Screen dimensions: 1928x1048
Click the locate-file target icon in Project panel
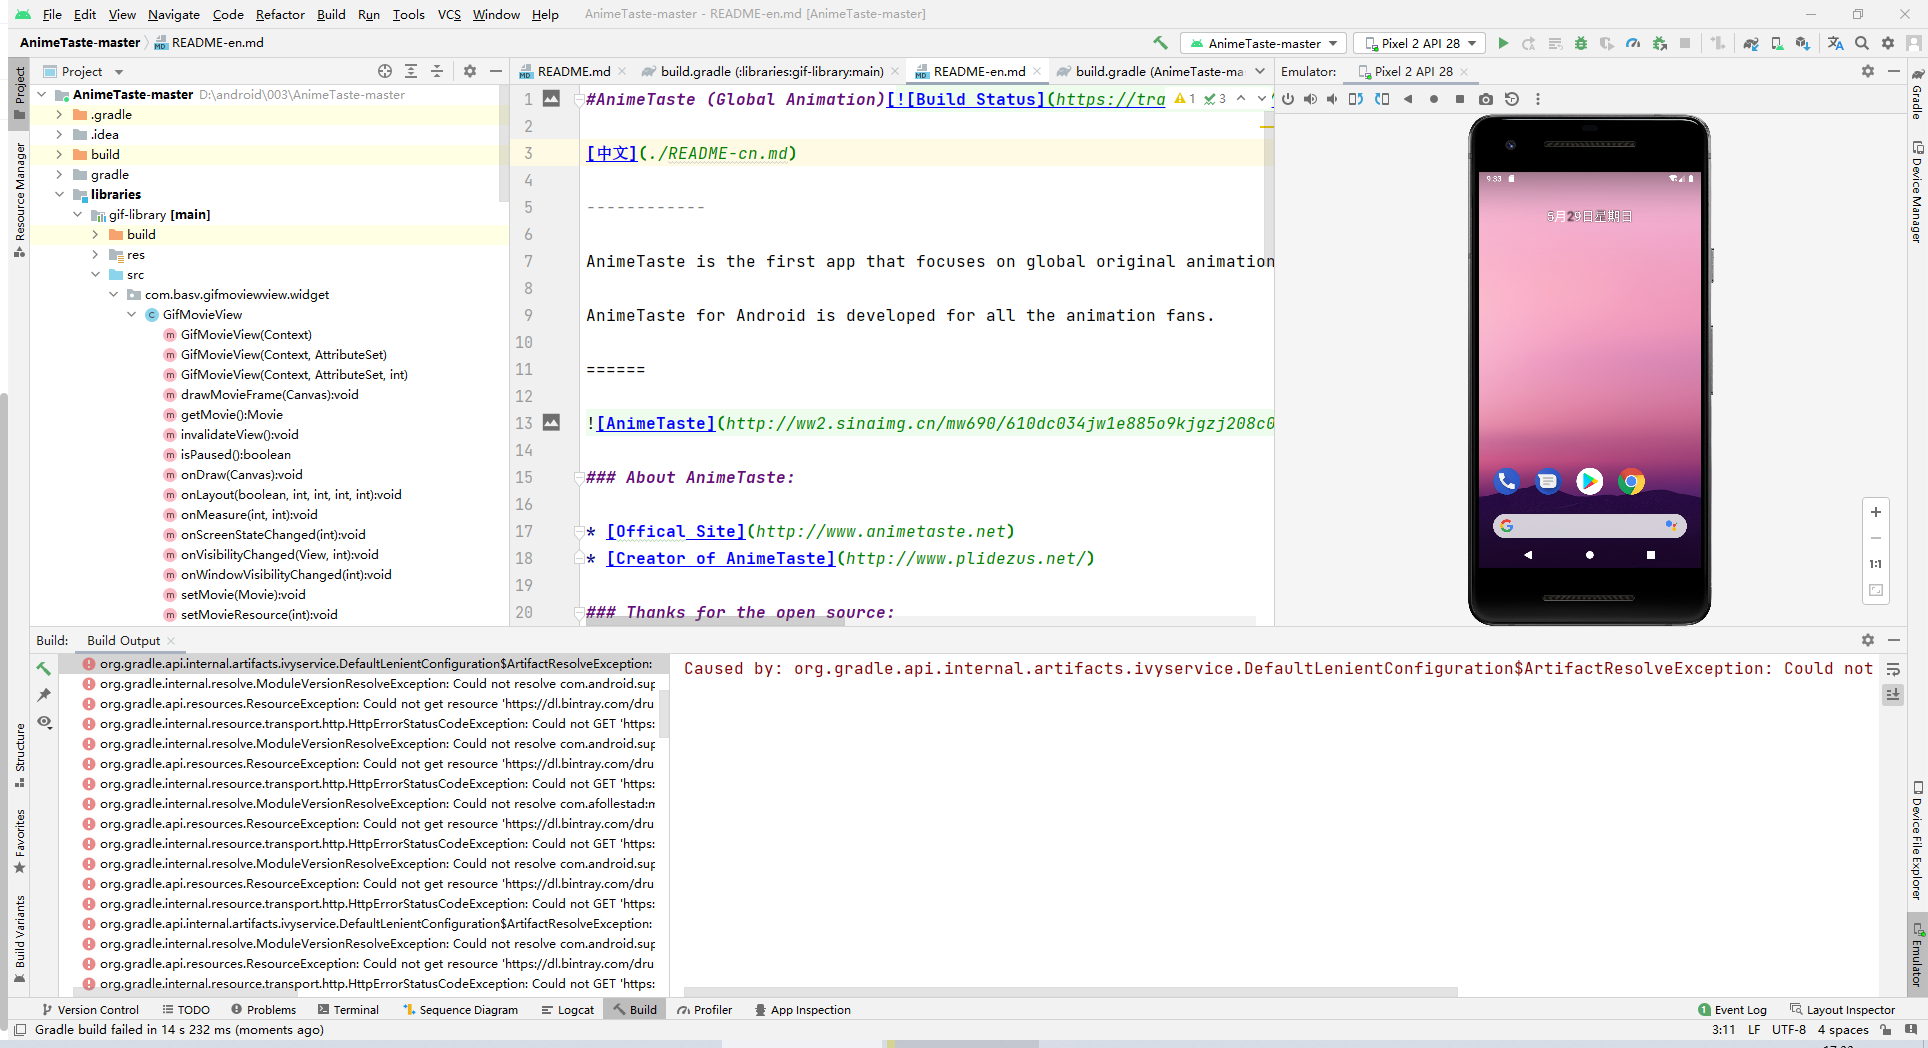click(x=385, y=71)
